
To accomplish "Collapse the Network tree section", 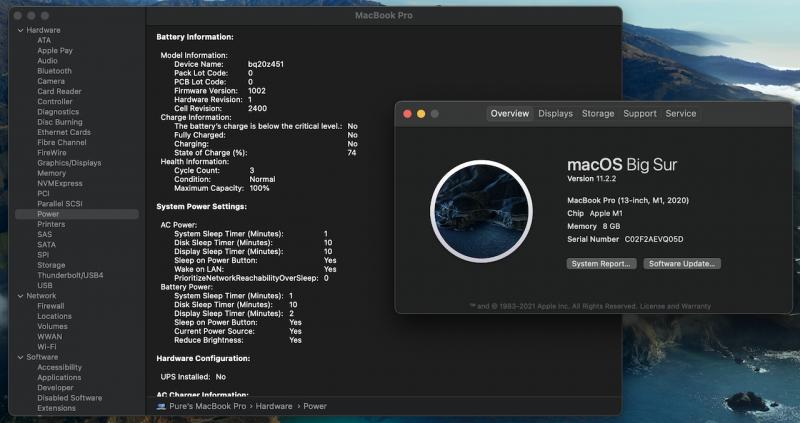I will coord(19,296).
